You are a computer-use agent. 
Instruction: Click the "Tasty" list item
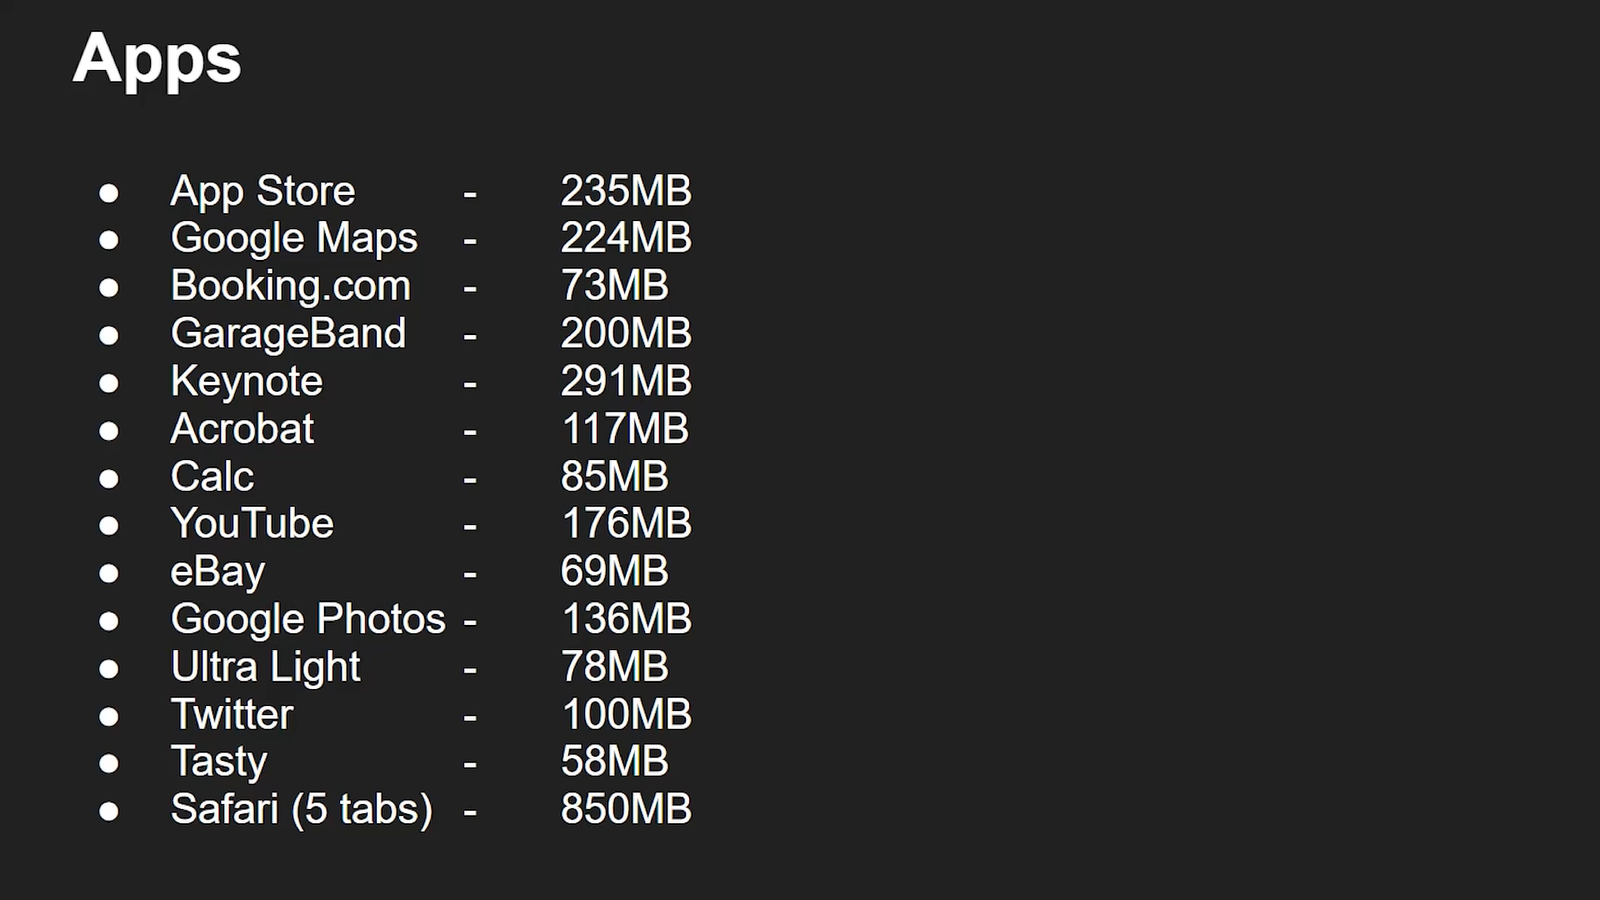click(x=219, y=762)
